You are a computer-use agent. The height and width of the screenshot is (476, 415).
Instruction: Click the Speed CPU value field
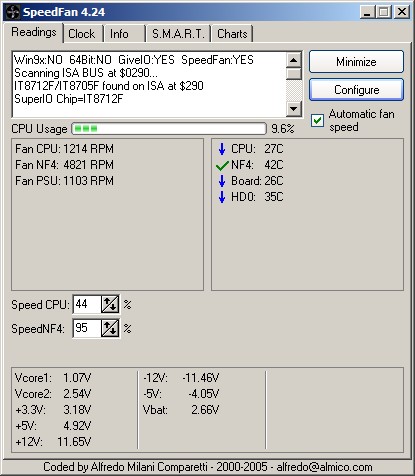87,304
